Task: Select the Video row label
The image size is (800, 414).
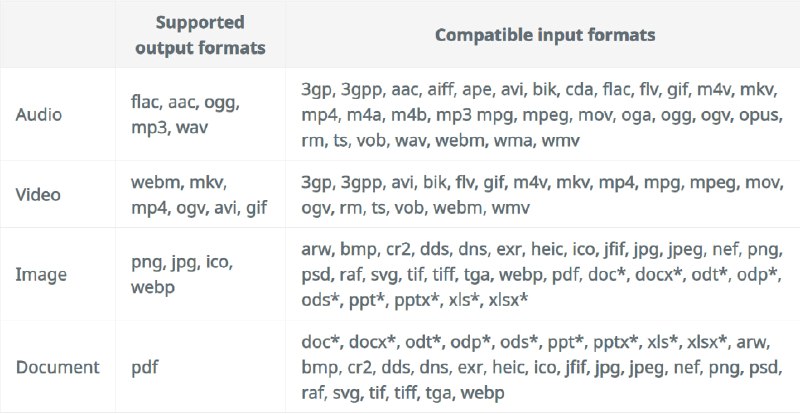Action: coord(39,195)
